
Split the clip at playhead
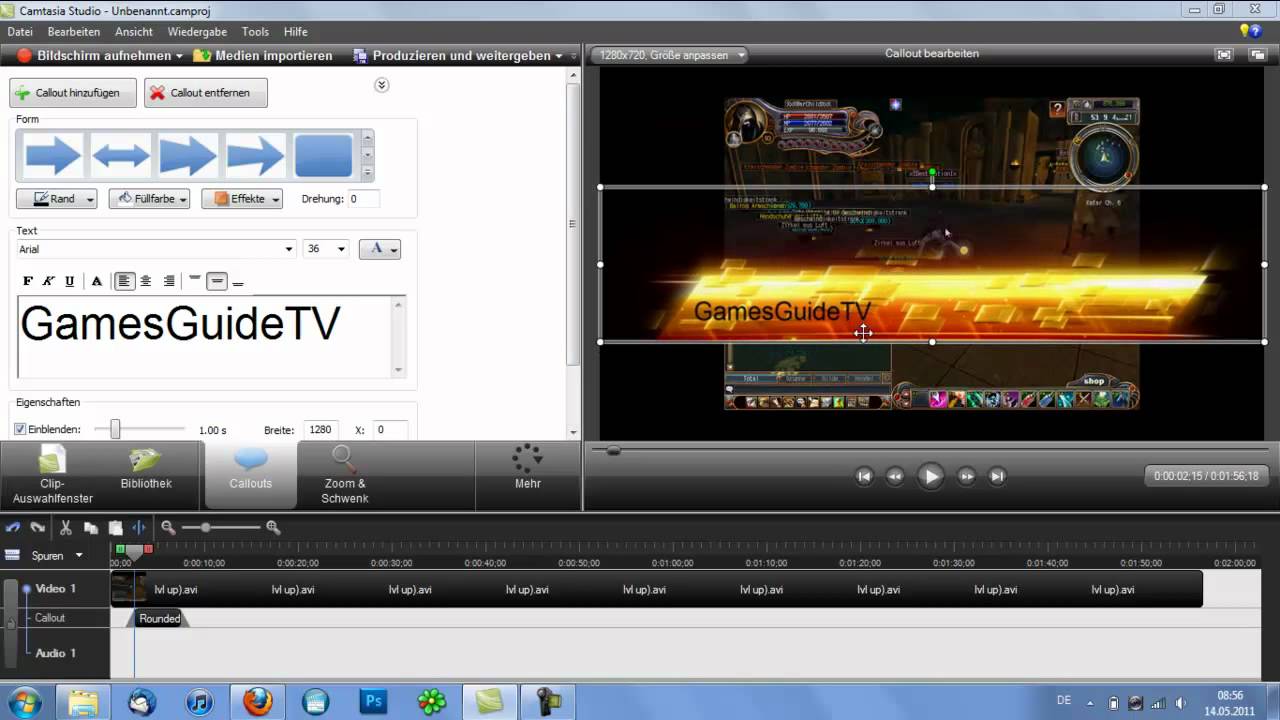tap(139, 527)
